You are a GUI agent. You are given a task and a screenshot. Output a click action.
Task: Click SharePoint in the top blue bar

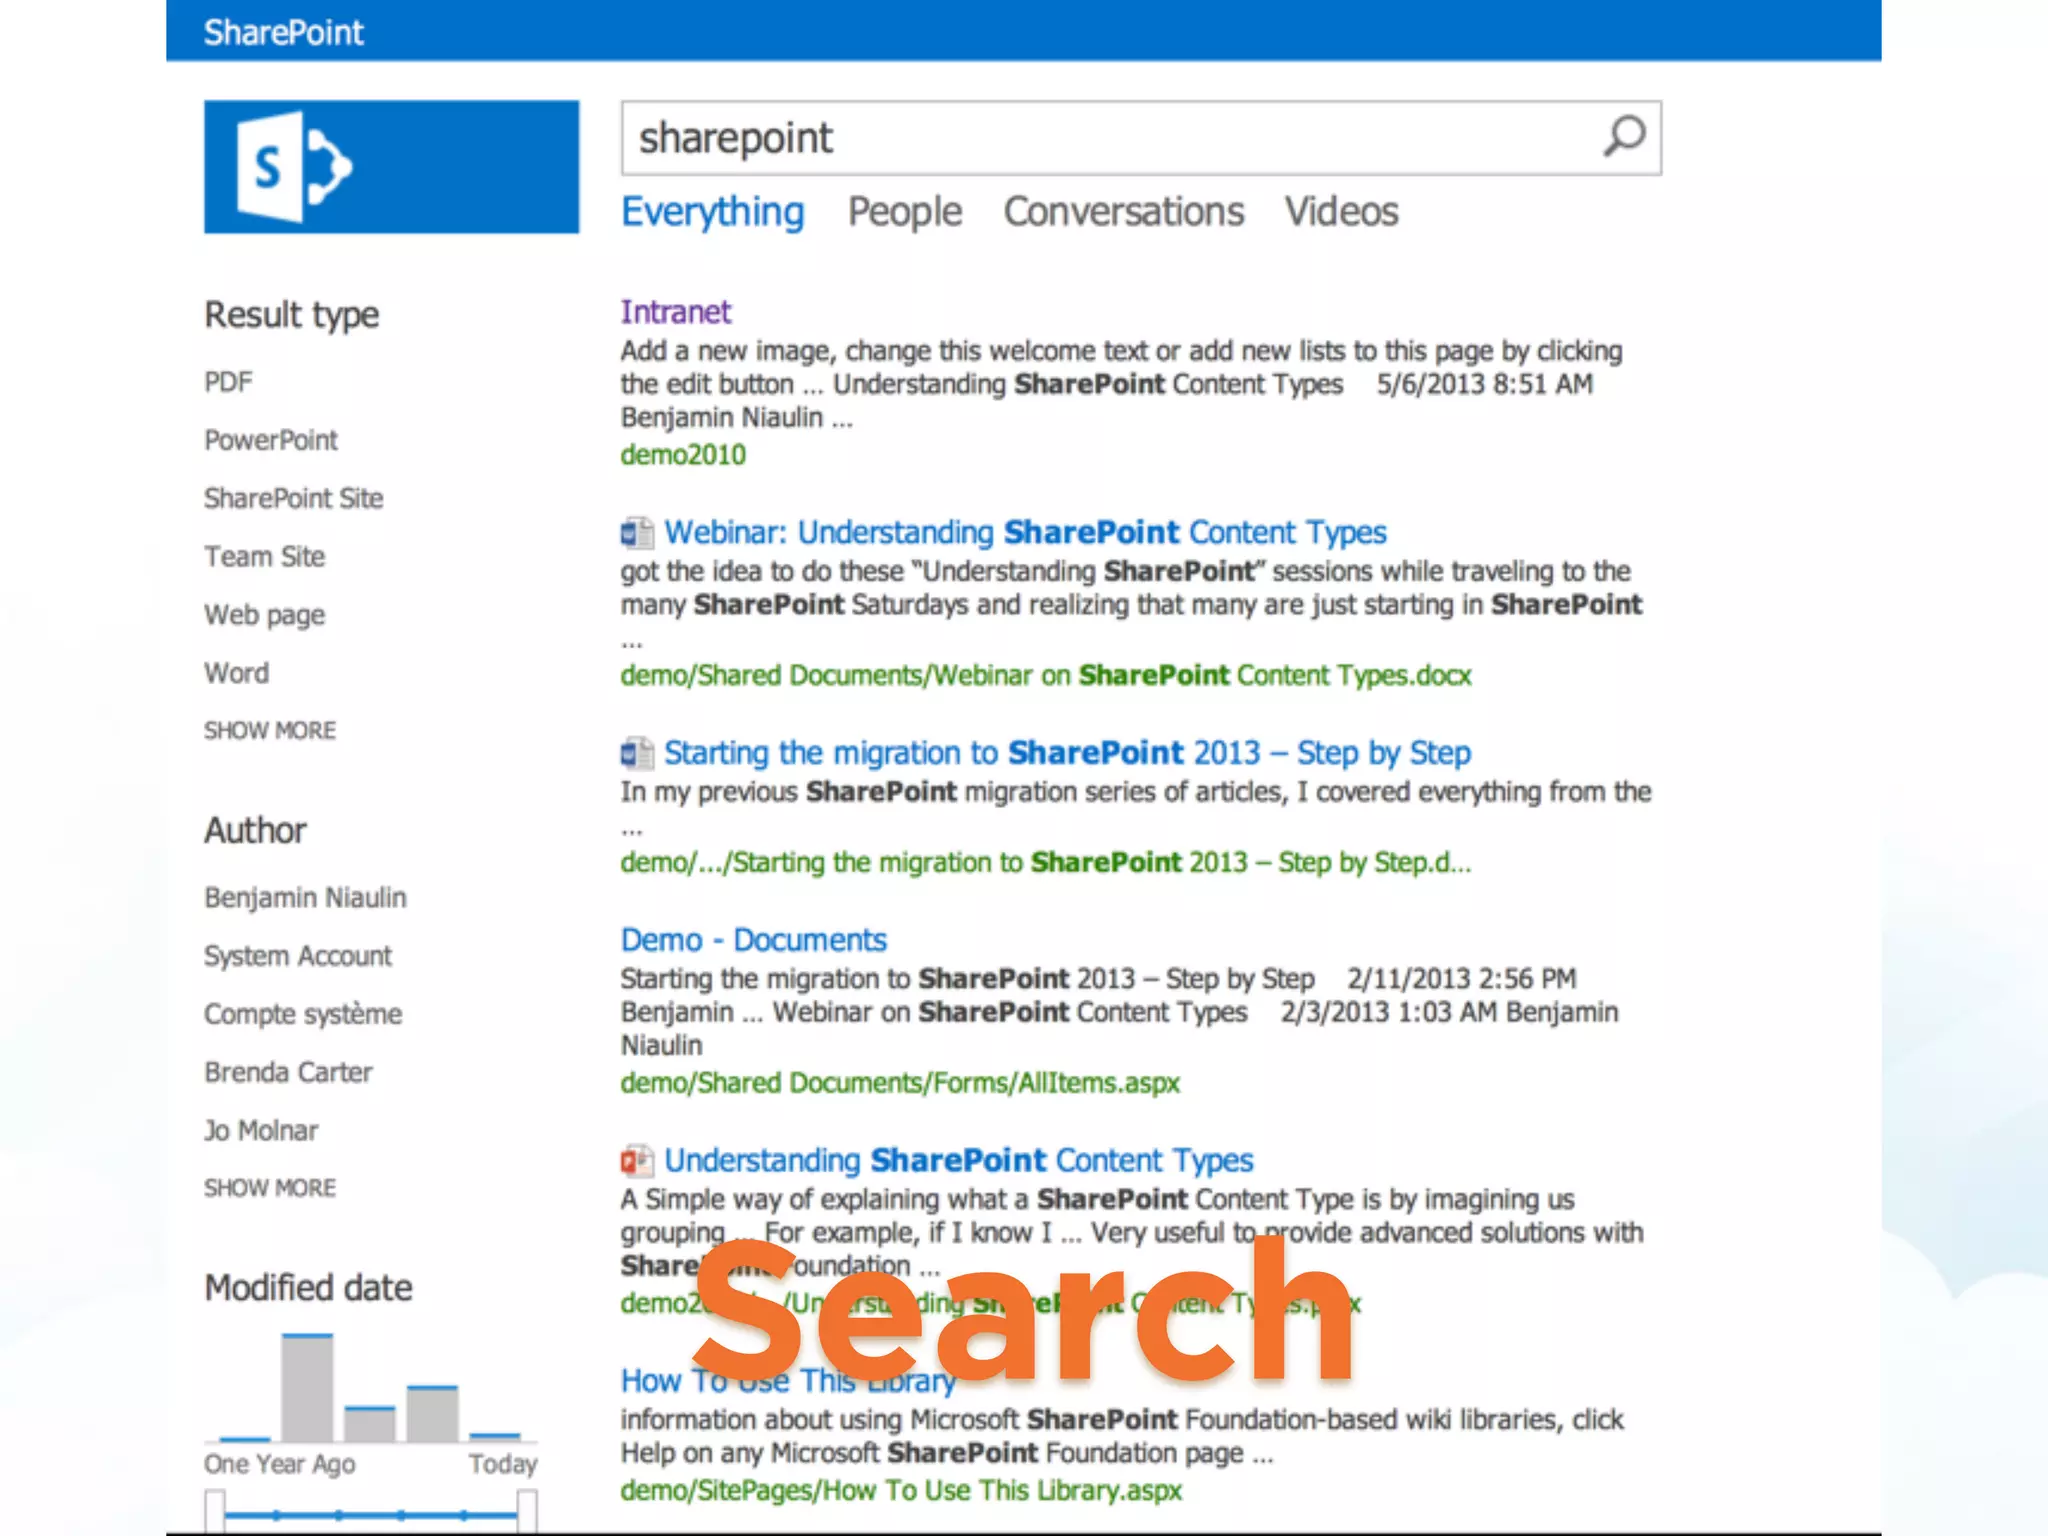click(x=283, y=33)
